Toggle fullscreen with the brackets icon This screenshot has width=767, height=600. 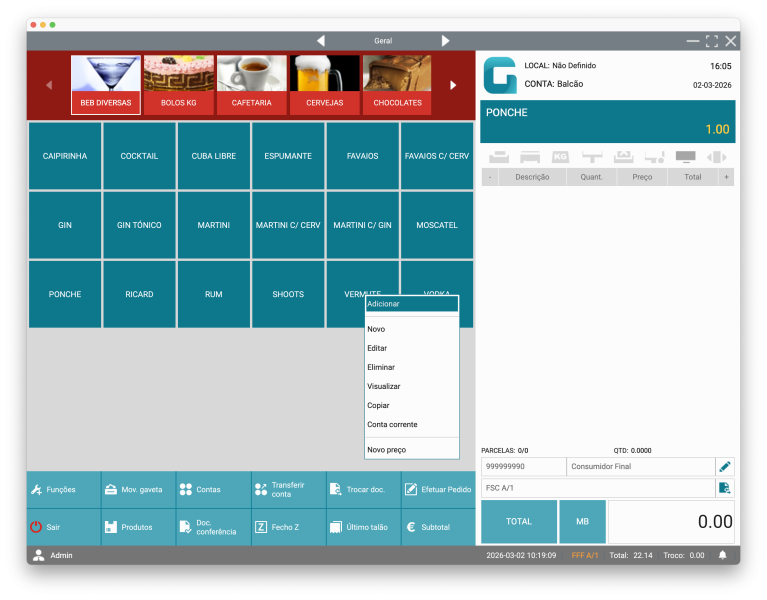712,41
